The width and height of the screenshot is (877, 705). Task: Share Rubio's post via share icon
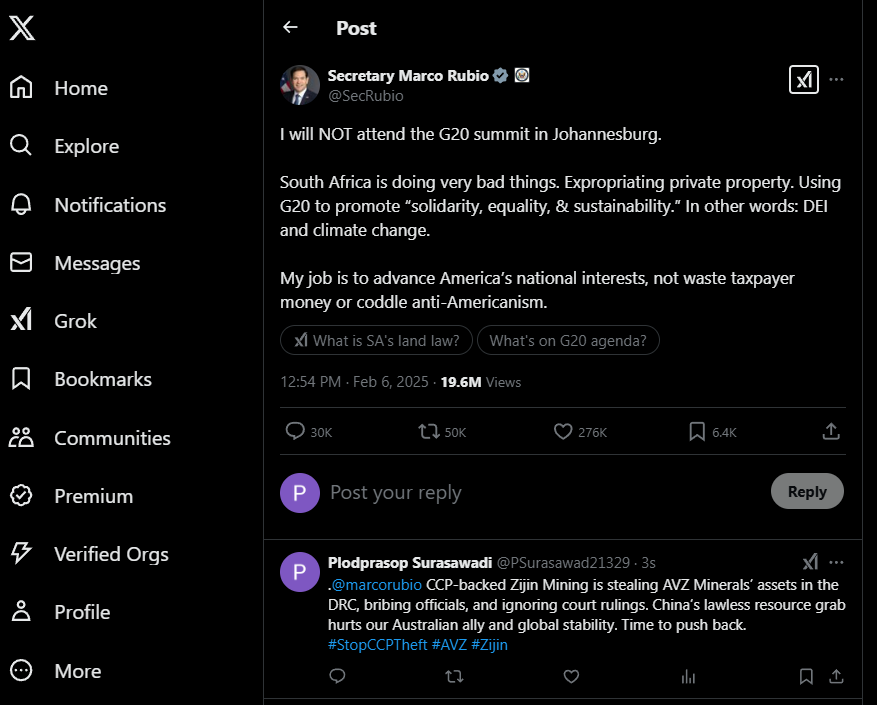click(x=831, y=431)
